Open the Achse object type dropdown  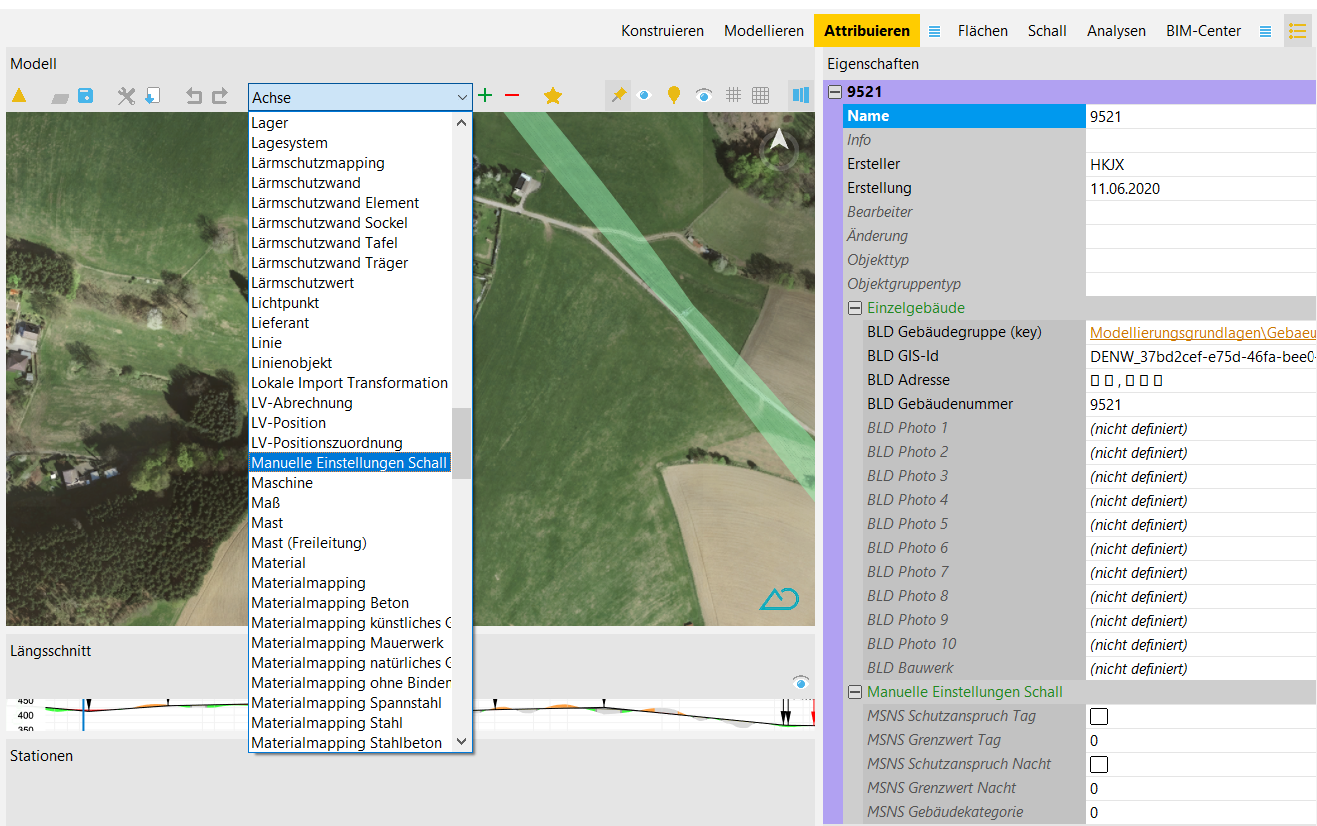click(360, 97)
